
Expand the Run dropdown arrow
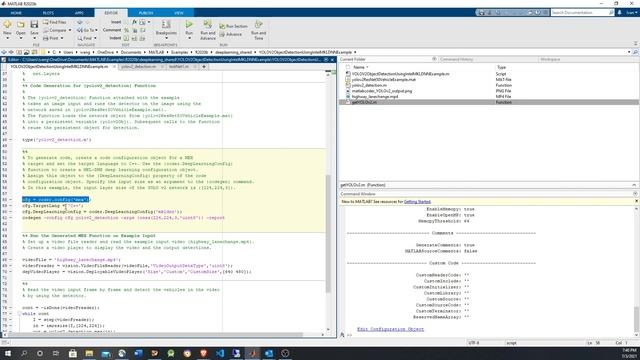pos(189,38)
